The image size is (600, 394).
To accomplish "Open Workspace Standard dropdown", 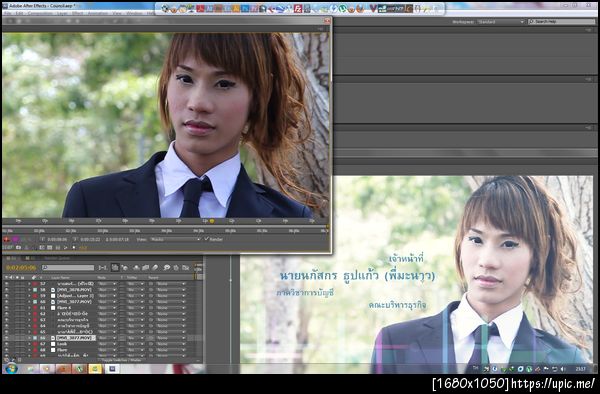I will point(501,22).
